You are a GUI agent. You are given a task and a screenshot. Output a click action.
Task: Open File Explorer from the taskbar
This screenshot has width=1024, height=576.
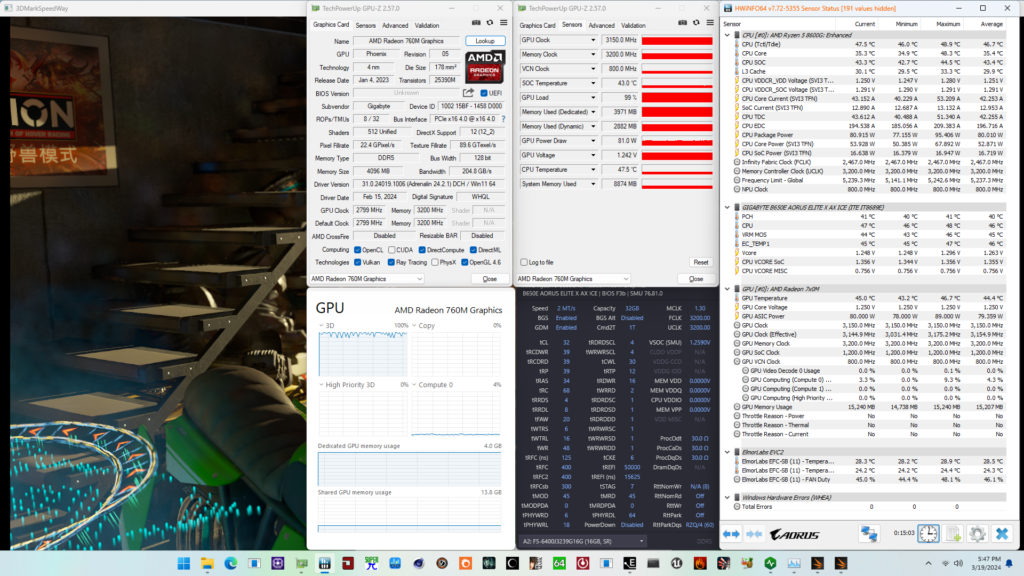point(208,563)
